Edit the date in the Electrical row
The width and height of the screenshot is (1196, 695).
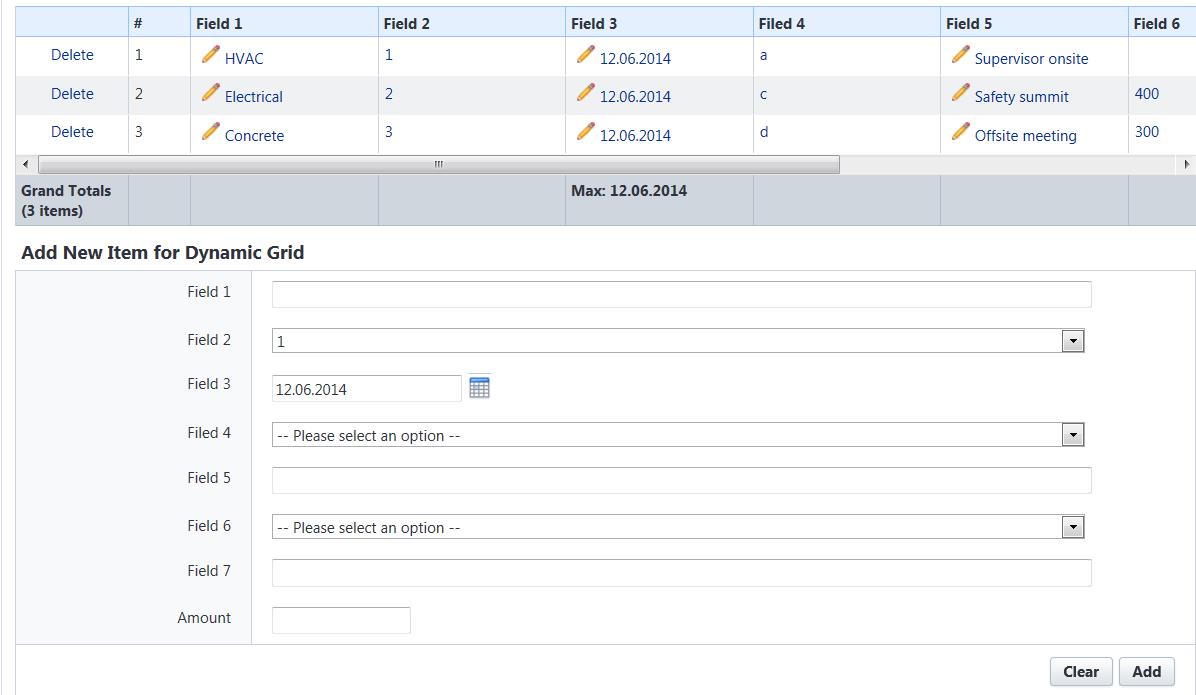635,97
